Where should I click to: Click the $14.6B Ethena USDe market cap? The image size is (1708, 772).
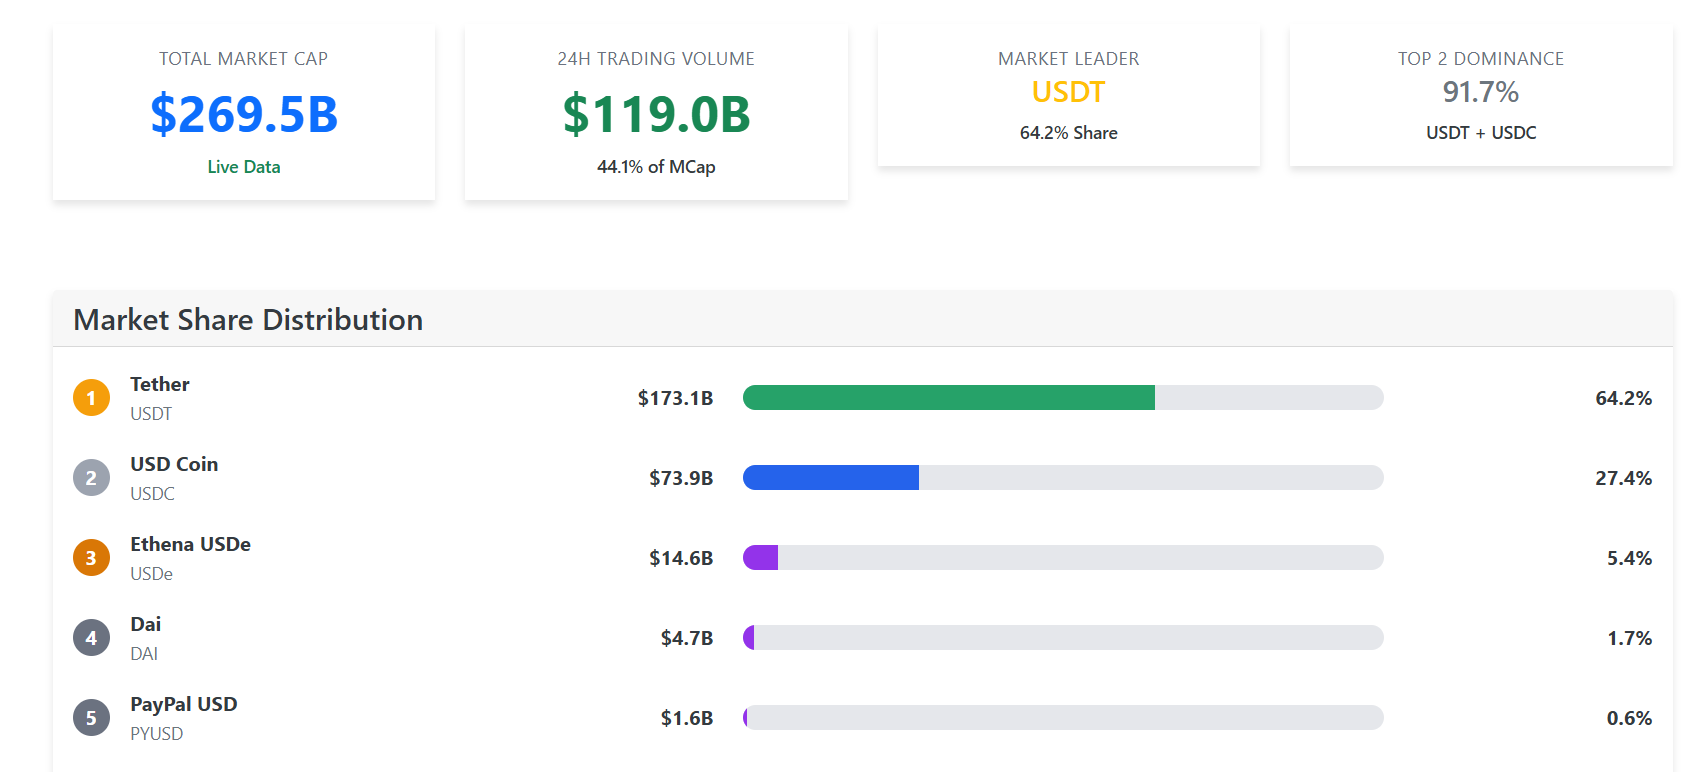coord(681,558)
